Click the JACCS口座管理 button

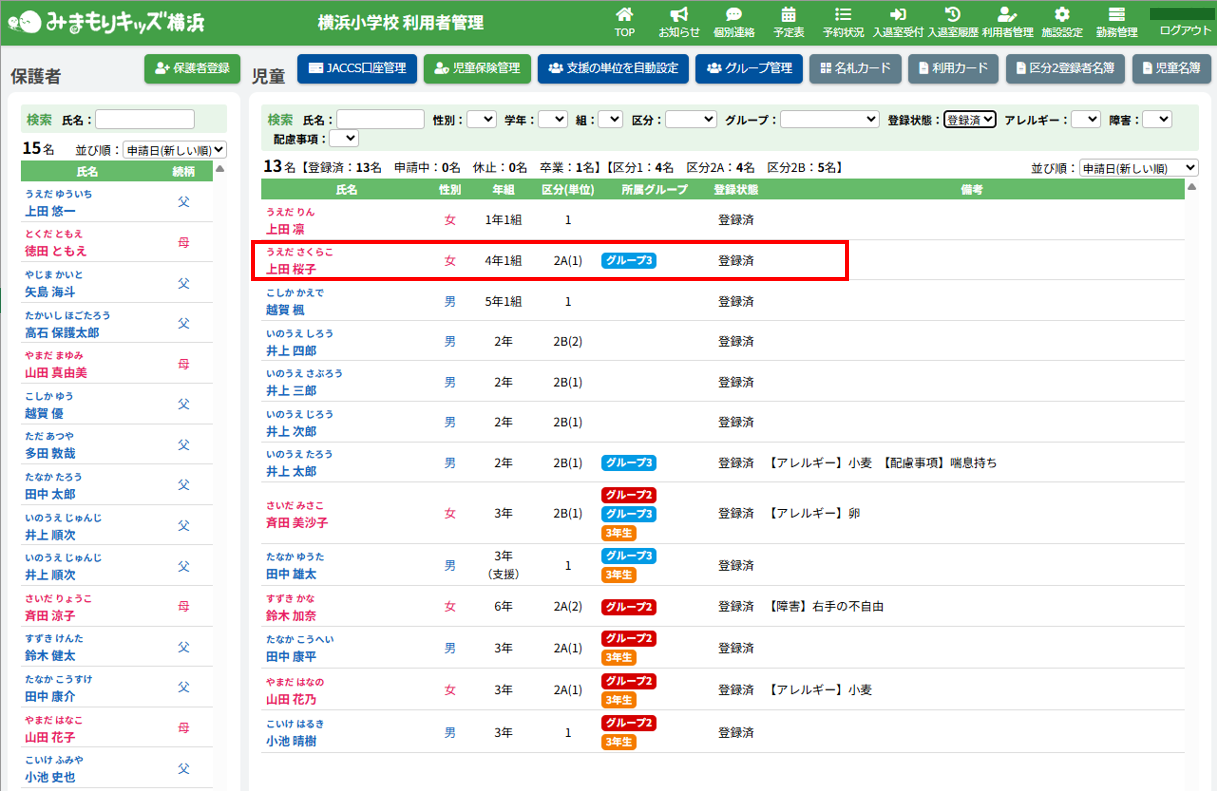[357, 68]
